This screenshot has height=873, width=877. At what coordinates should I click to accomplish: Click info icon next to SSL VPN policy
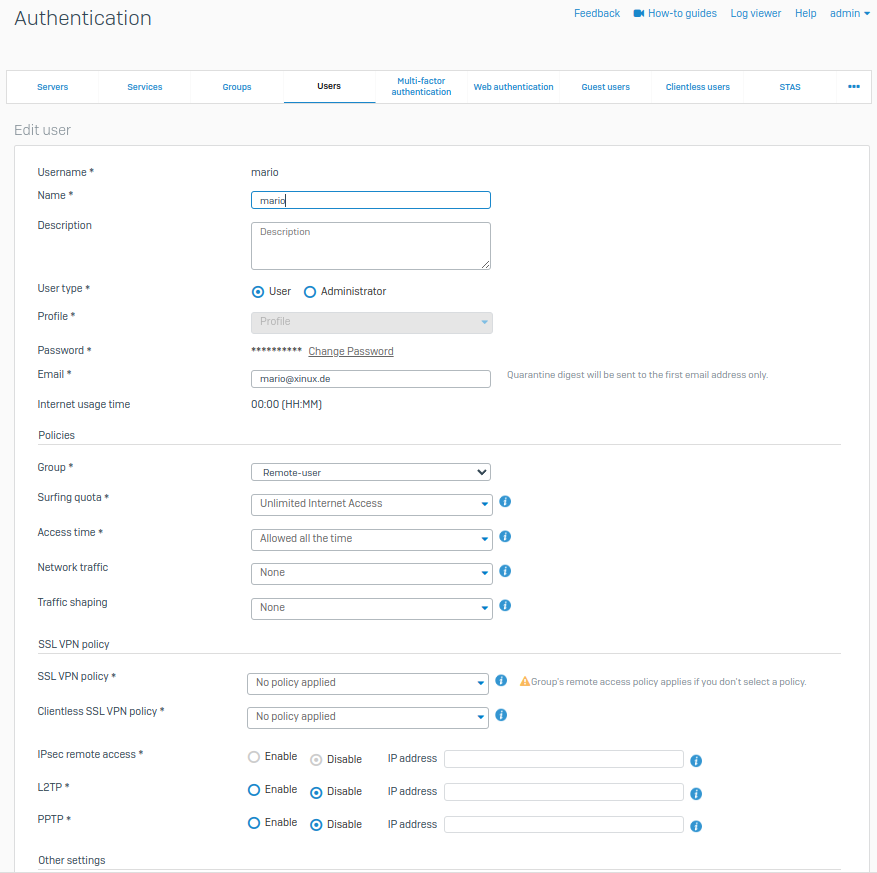[x=501, y=681]
